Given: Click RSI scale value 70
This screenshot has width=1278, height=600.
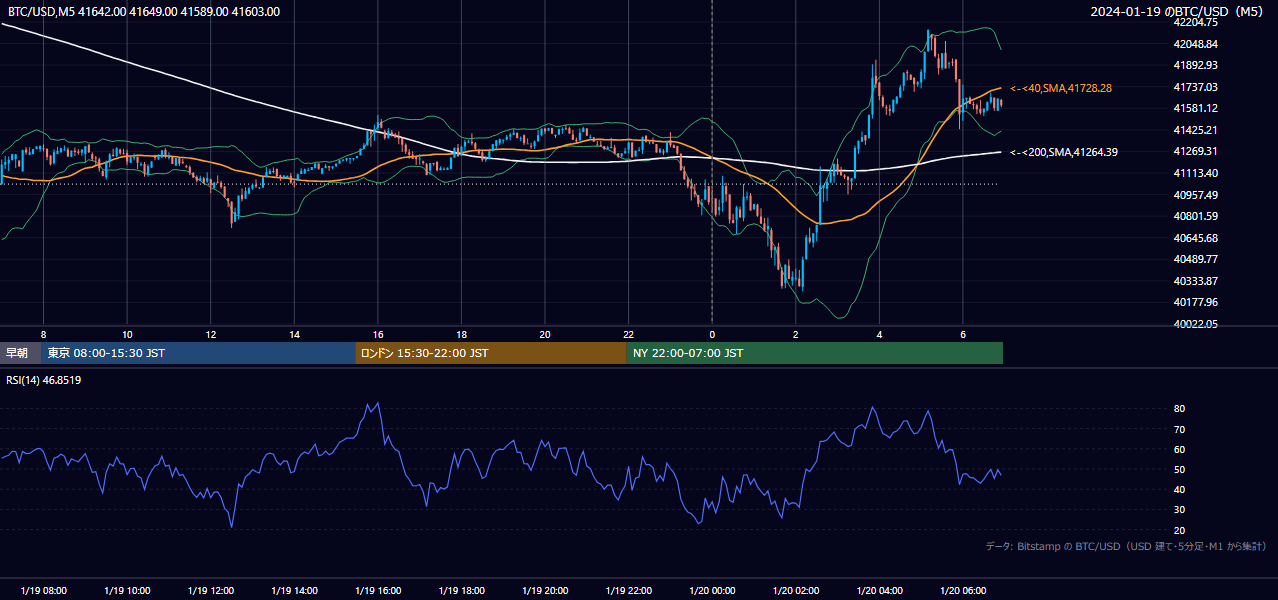Looking at the screenshot, I should (x=1180, y=429).
